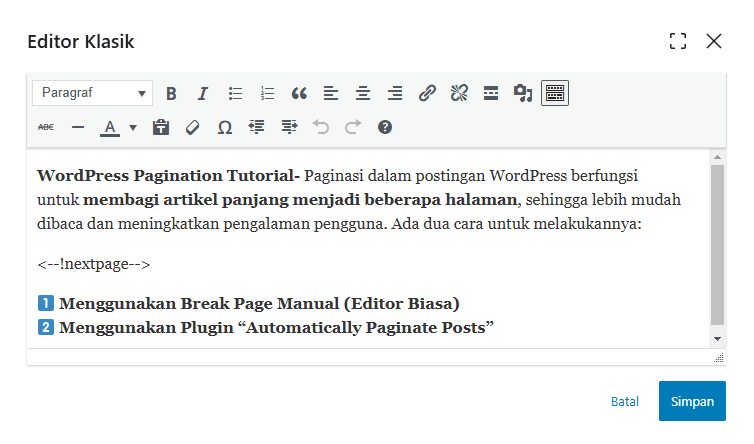This screenshot has height=444, width=754.
Task: Open the text color picker arrow
Action: [133, 127]
